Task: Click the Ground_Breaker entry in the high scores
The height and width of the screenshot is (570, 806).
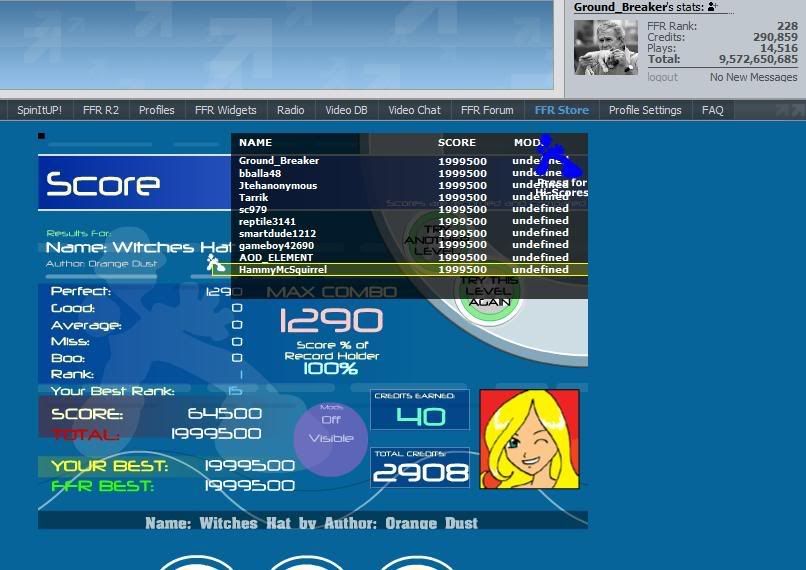Action: pyautogui.click(x=279, y=161)
